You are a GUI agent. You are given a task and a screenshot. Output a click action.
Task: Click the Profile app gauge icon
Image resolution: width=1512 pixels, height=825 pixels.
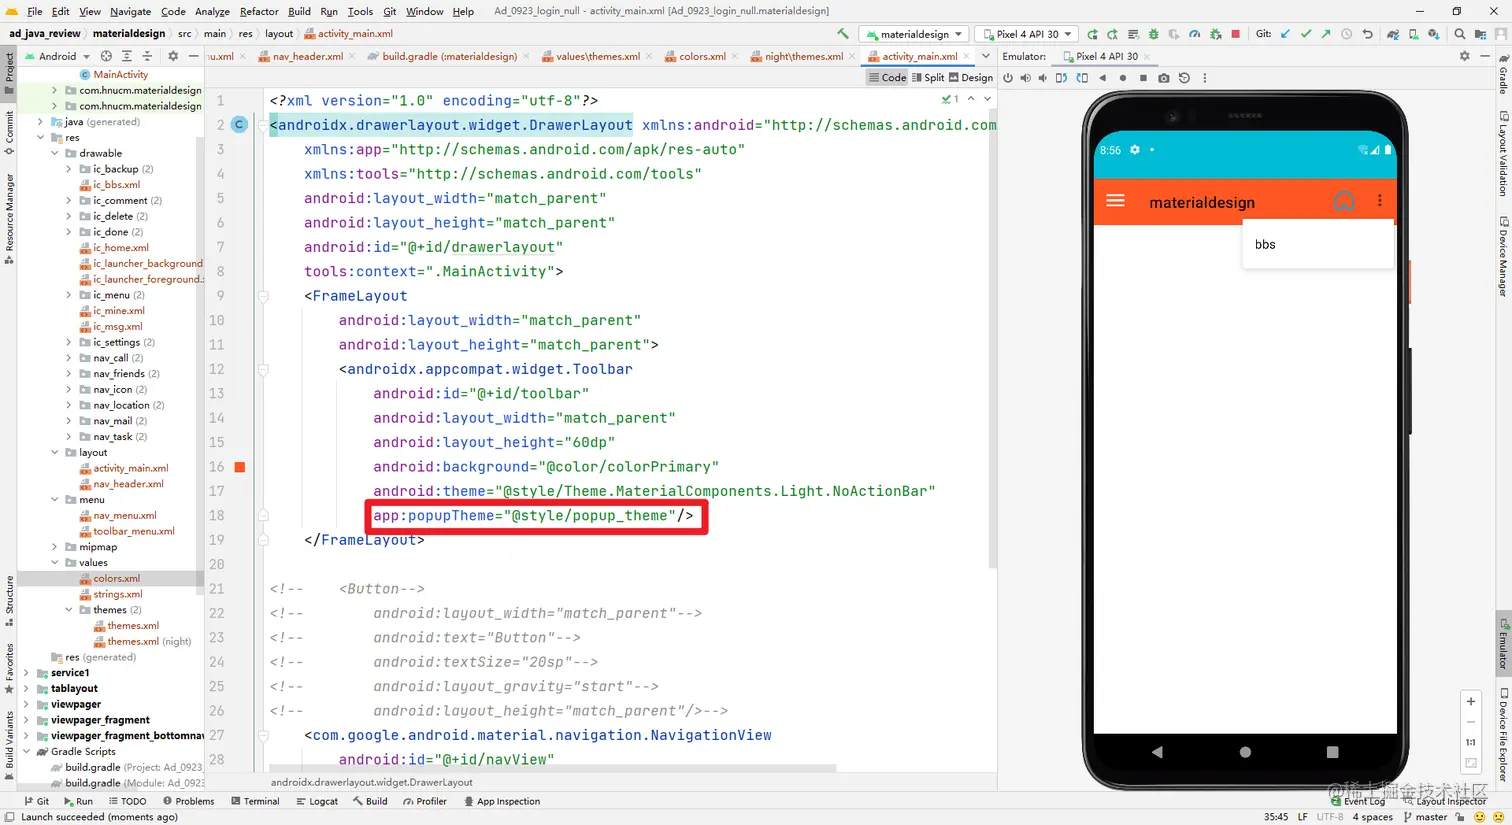coord(1195,34)
